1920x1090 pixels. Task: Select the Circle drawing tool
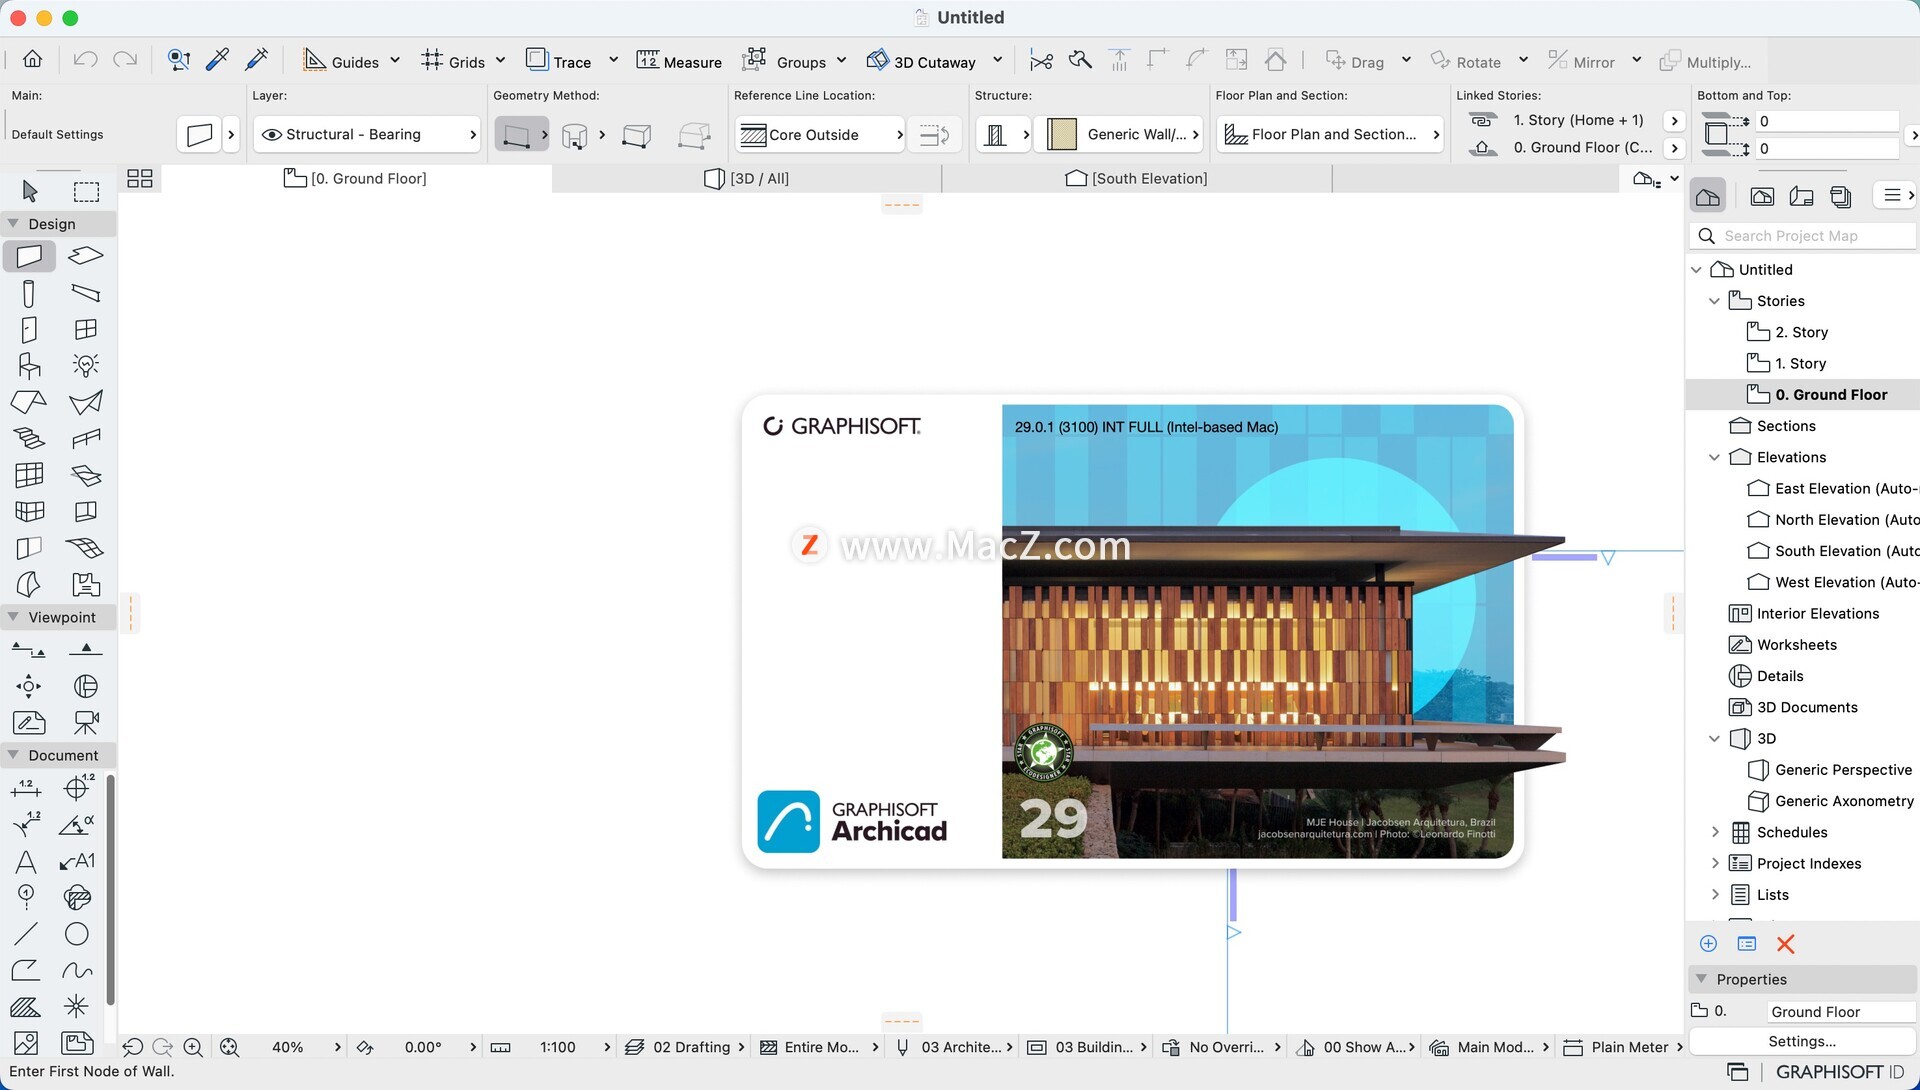click(77, 934)
